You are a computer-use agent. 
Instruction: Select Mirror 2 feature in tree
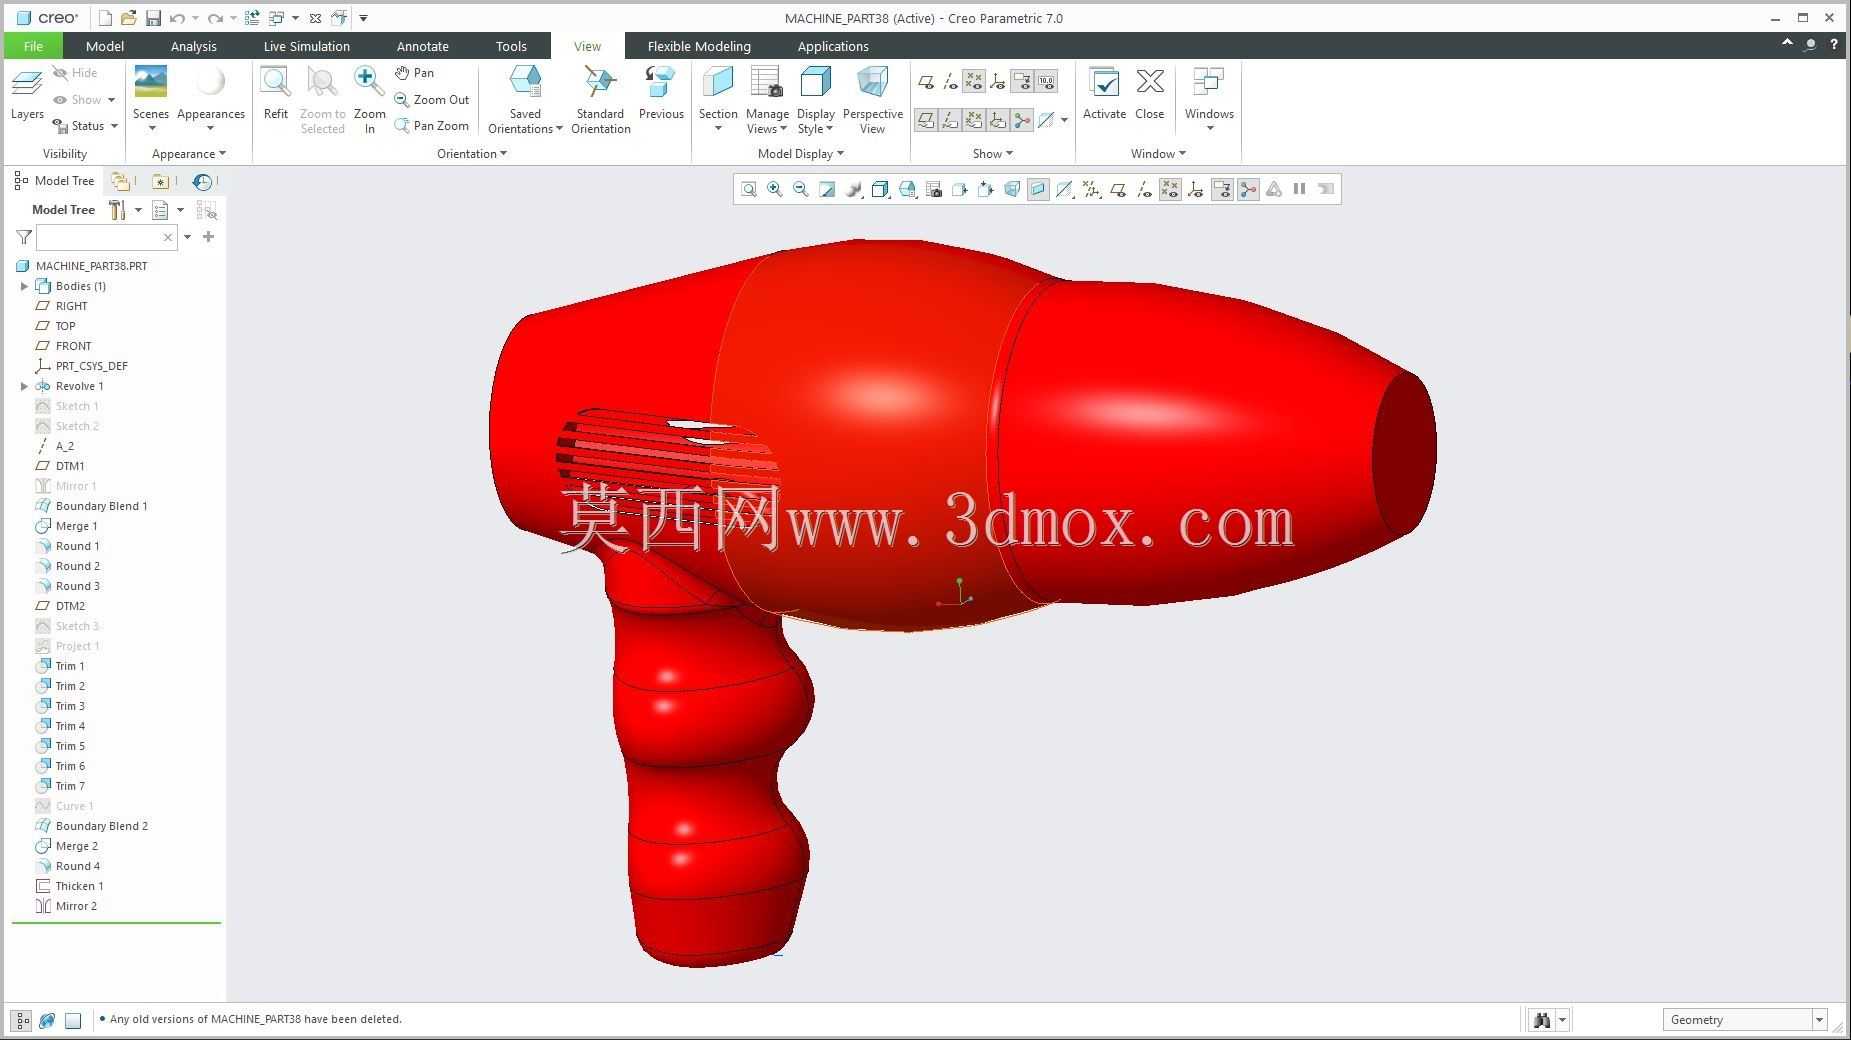pyautogui.click(x=76, y=906)
